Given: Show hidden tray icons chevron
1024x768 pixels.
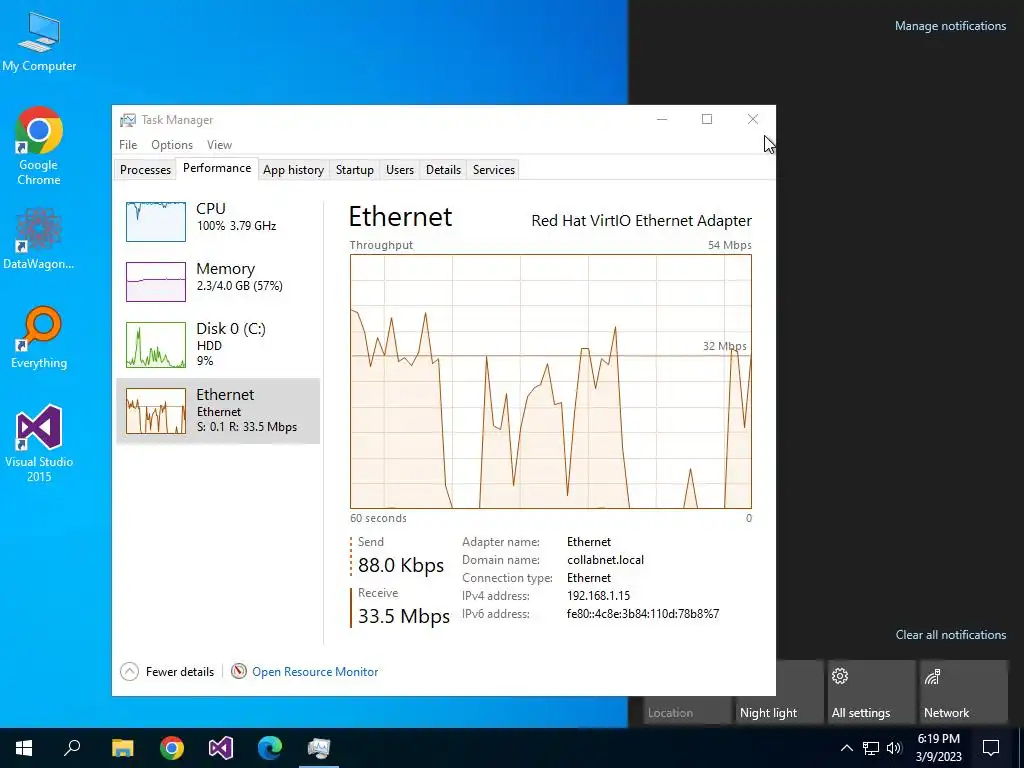Looking at the screenshot, I should (846, 748).
